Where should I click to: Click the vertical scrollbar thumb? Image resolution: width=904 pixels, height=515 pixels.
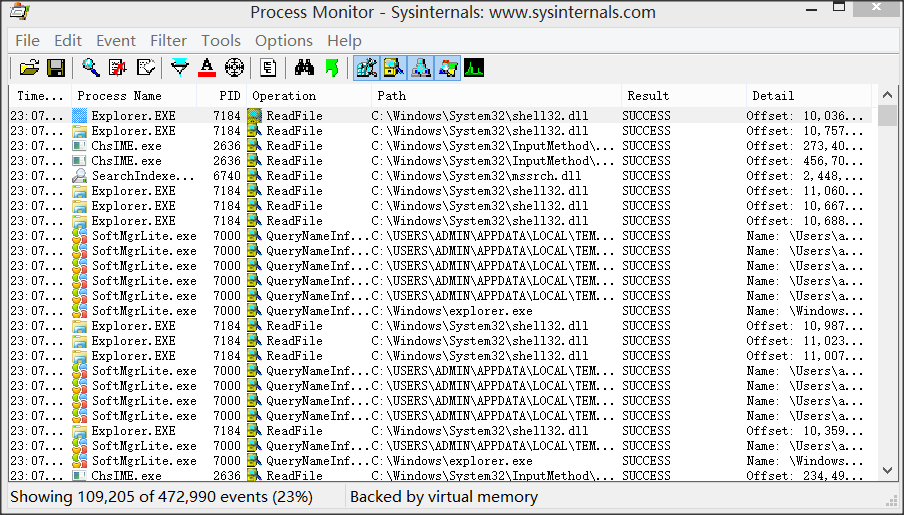point(887,115)
